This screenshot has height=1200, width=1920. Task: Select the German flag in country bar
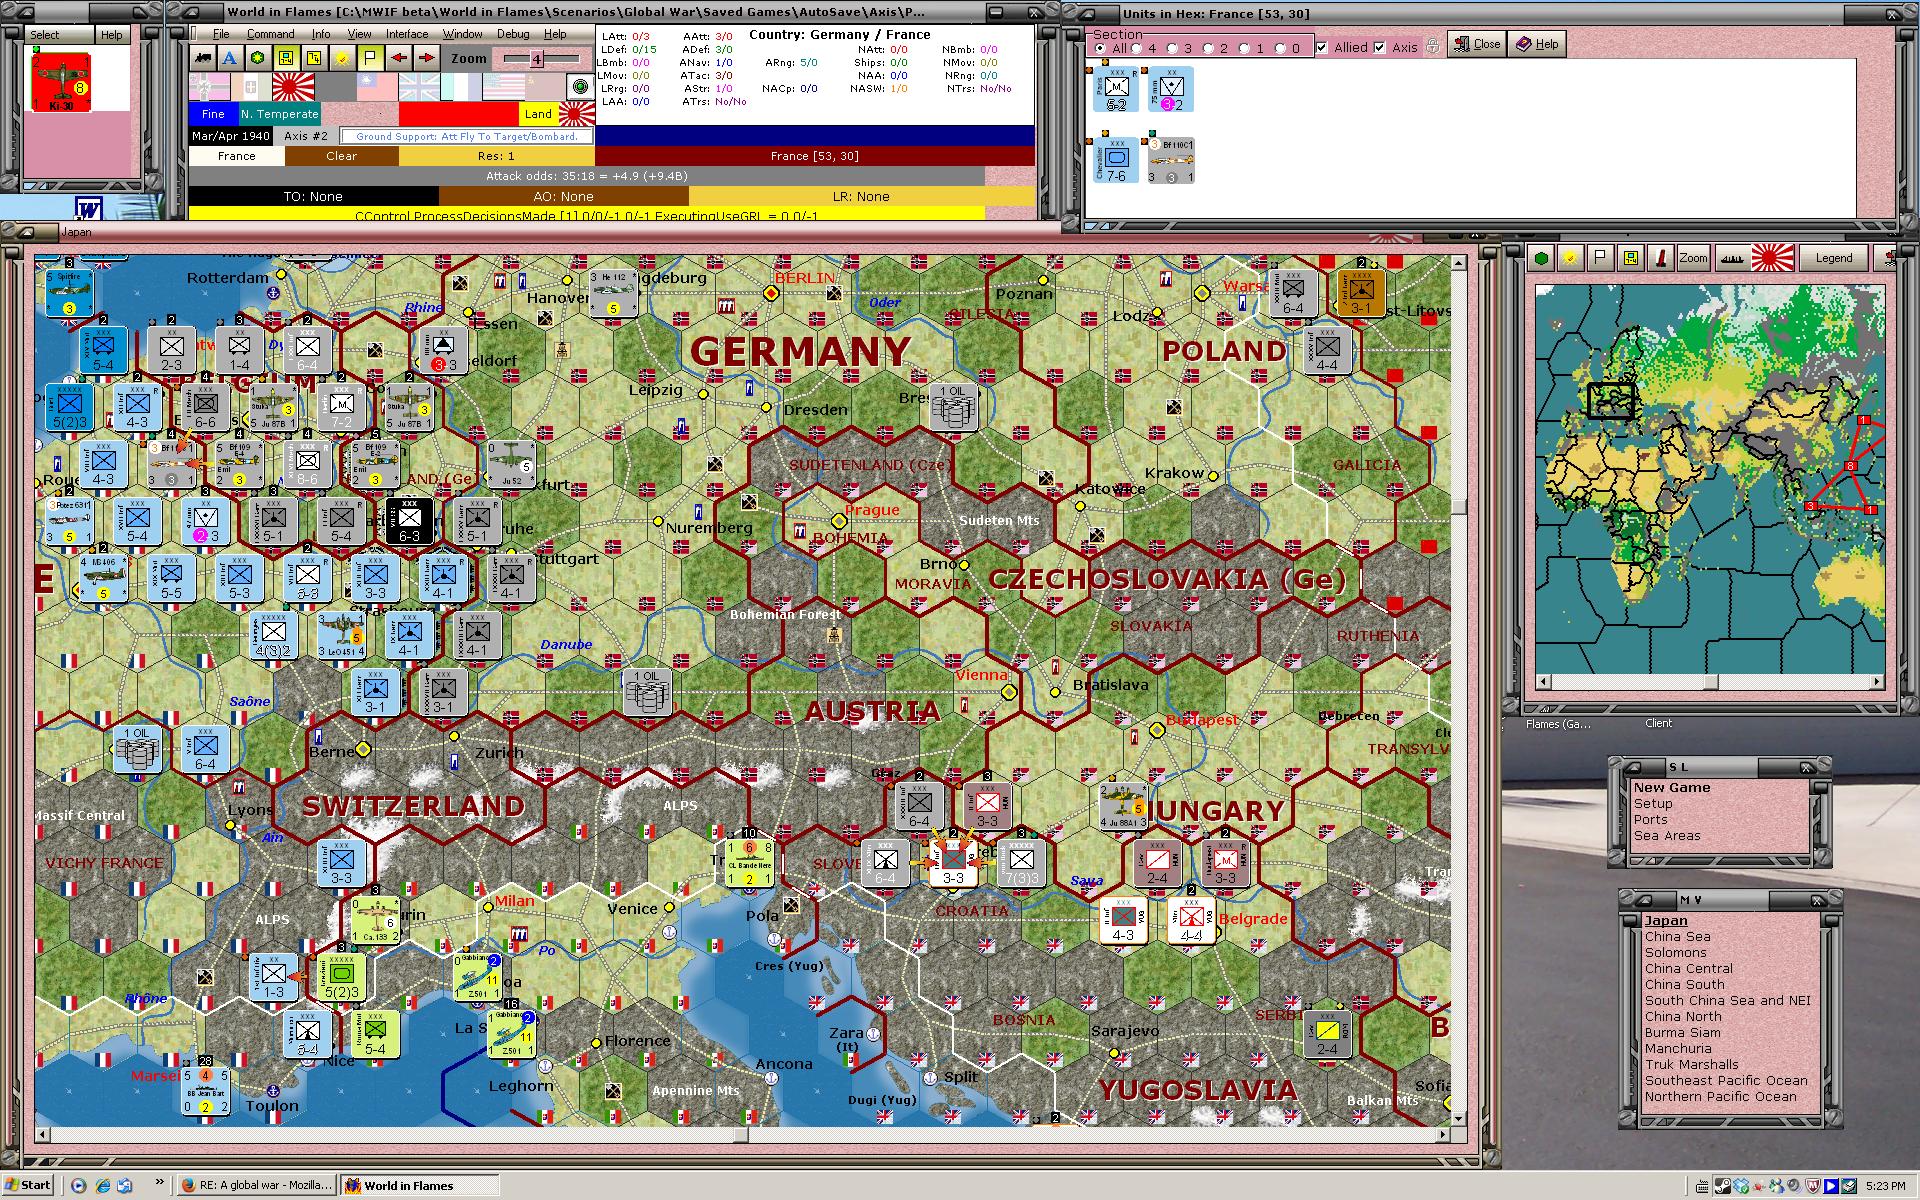(x=210, y=87)
